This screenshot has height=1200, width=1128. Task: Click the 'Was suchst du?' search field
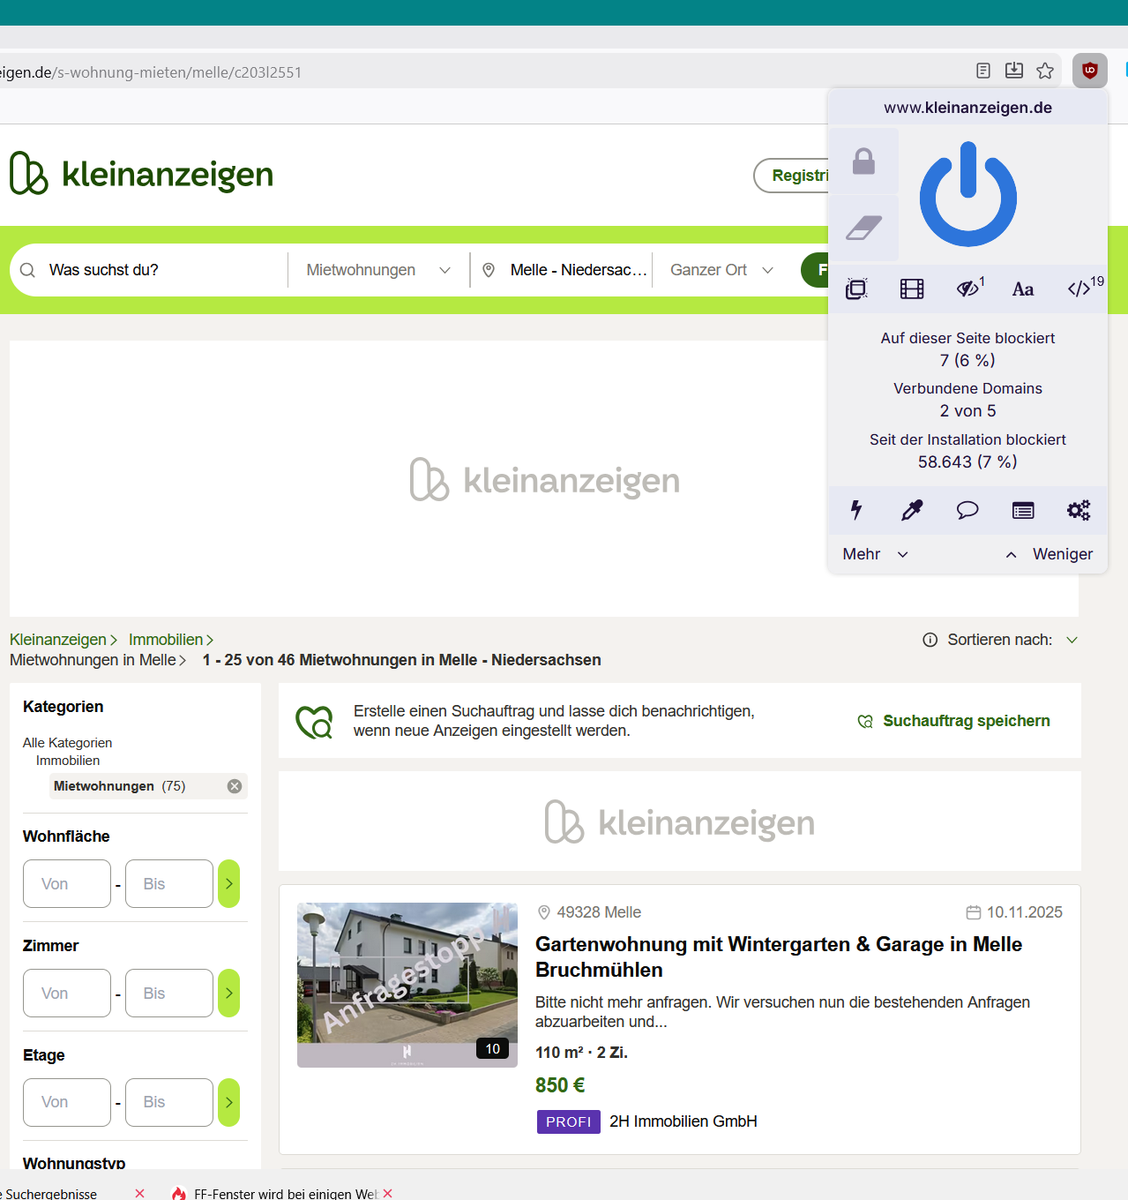tap(160, 270)
